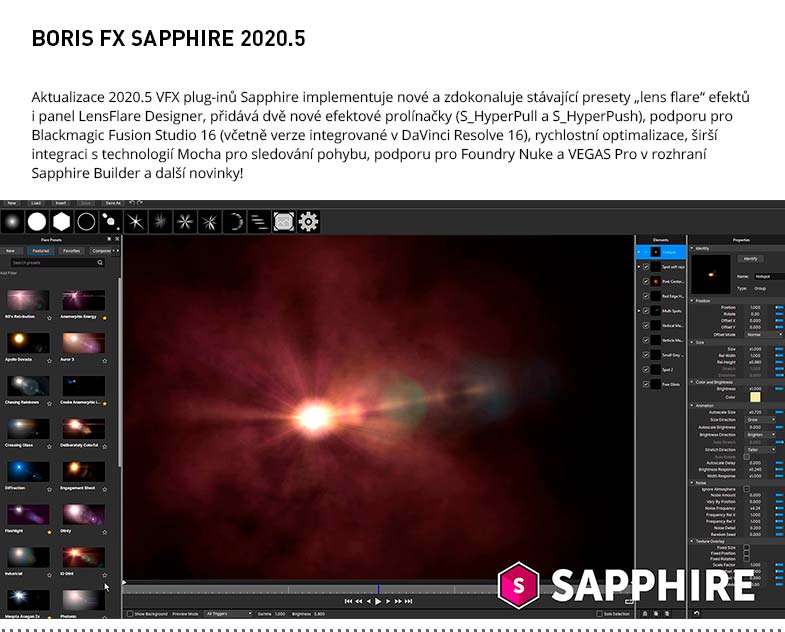Click the timeline at the blue playhead
Viewport: 785px width, 632px height.
coord(378,589)
